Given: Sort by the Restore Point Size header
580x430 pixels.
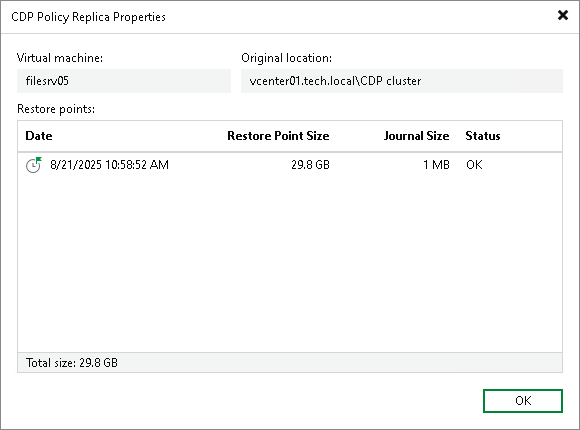Looking at the screenshot, I should pos(278,136).
